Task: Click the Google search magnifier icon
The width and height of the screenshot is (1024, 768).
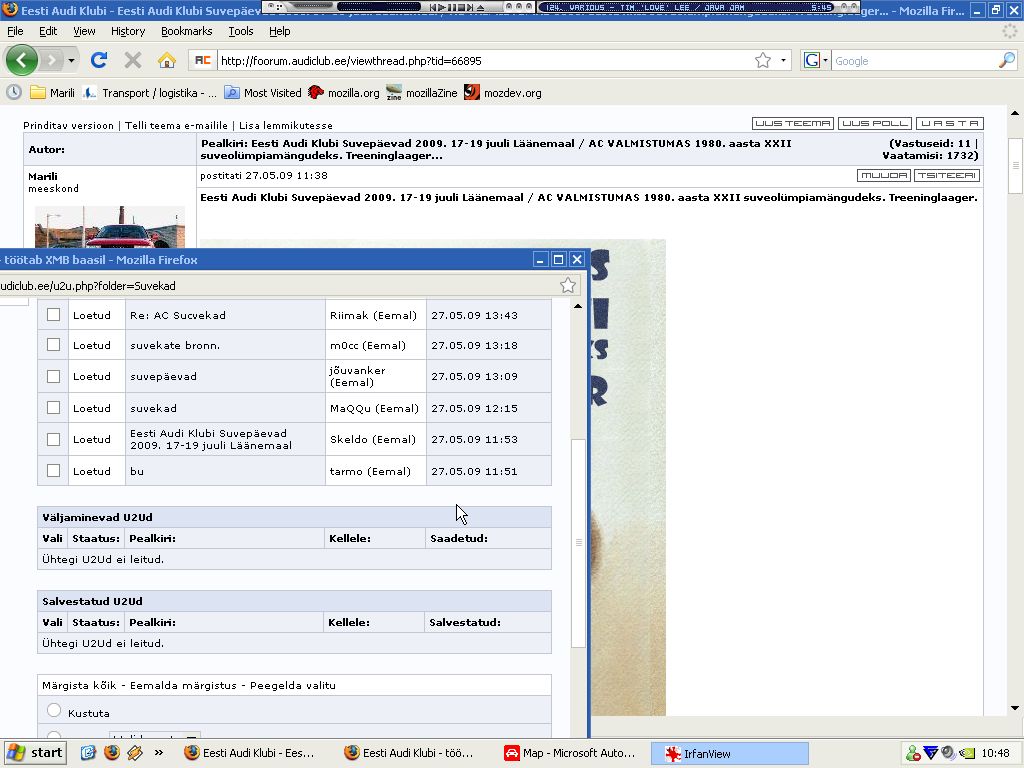Action: [1006, 60]
